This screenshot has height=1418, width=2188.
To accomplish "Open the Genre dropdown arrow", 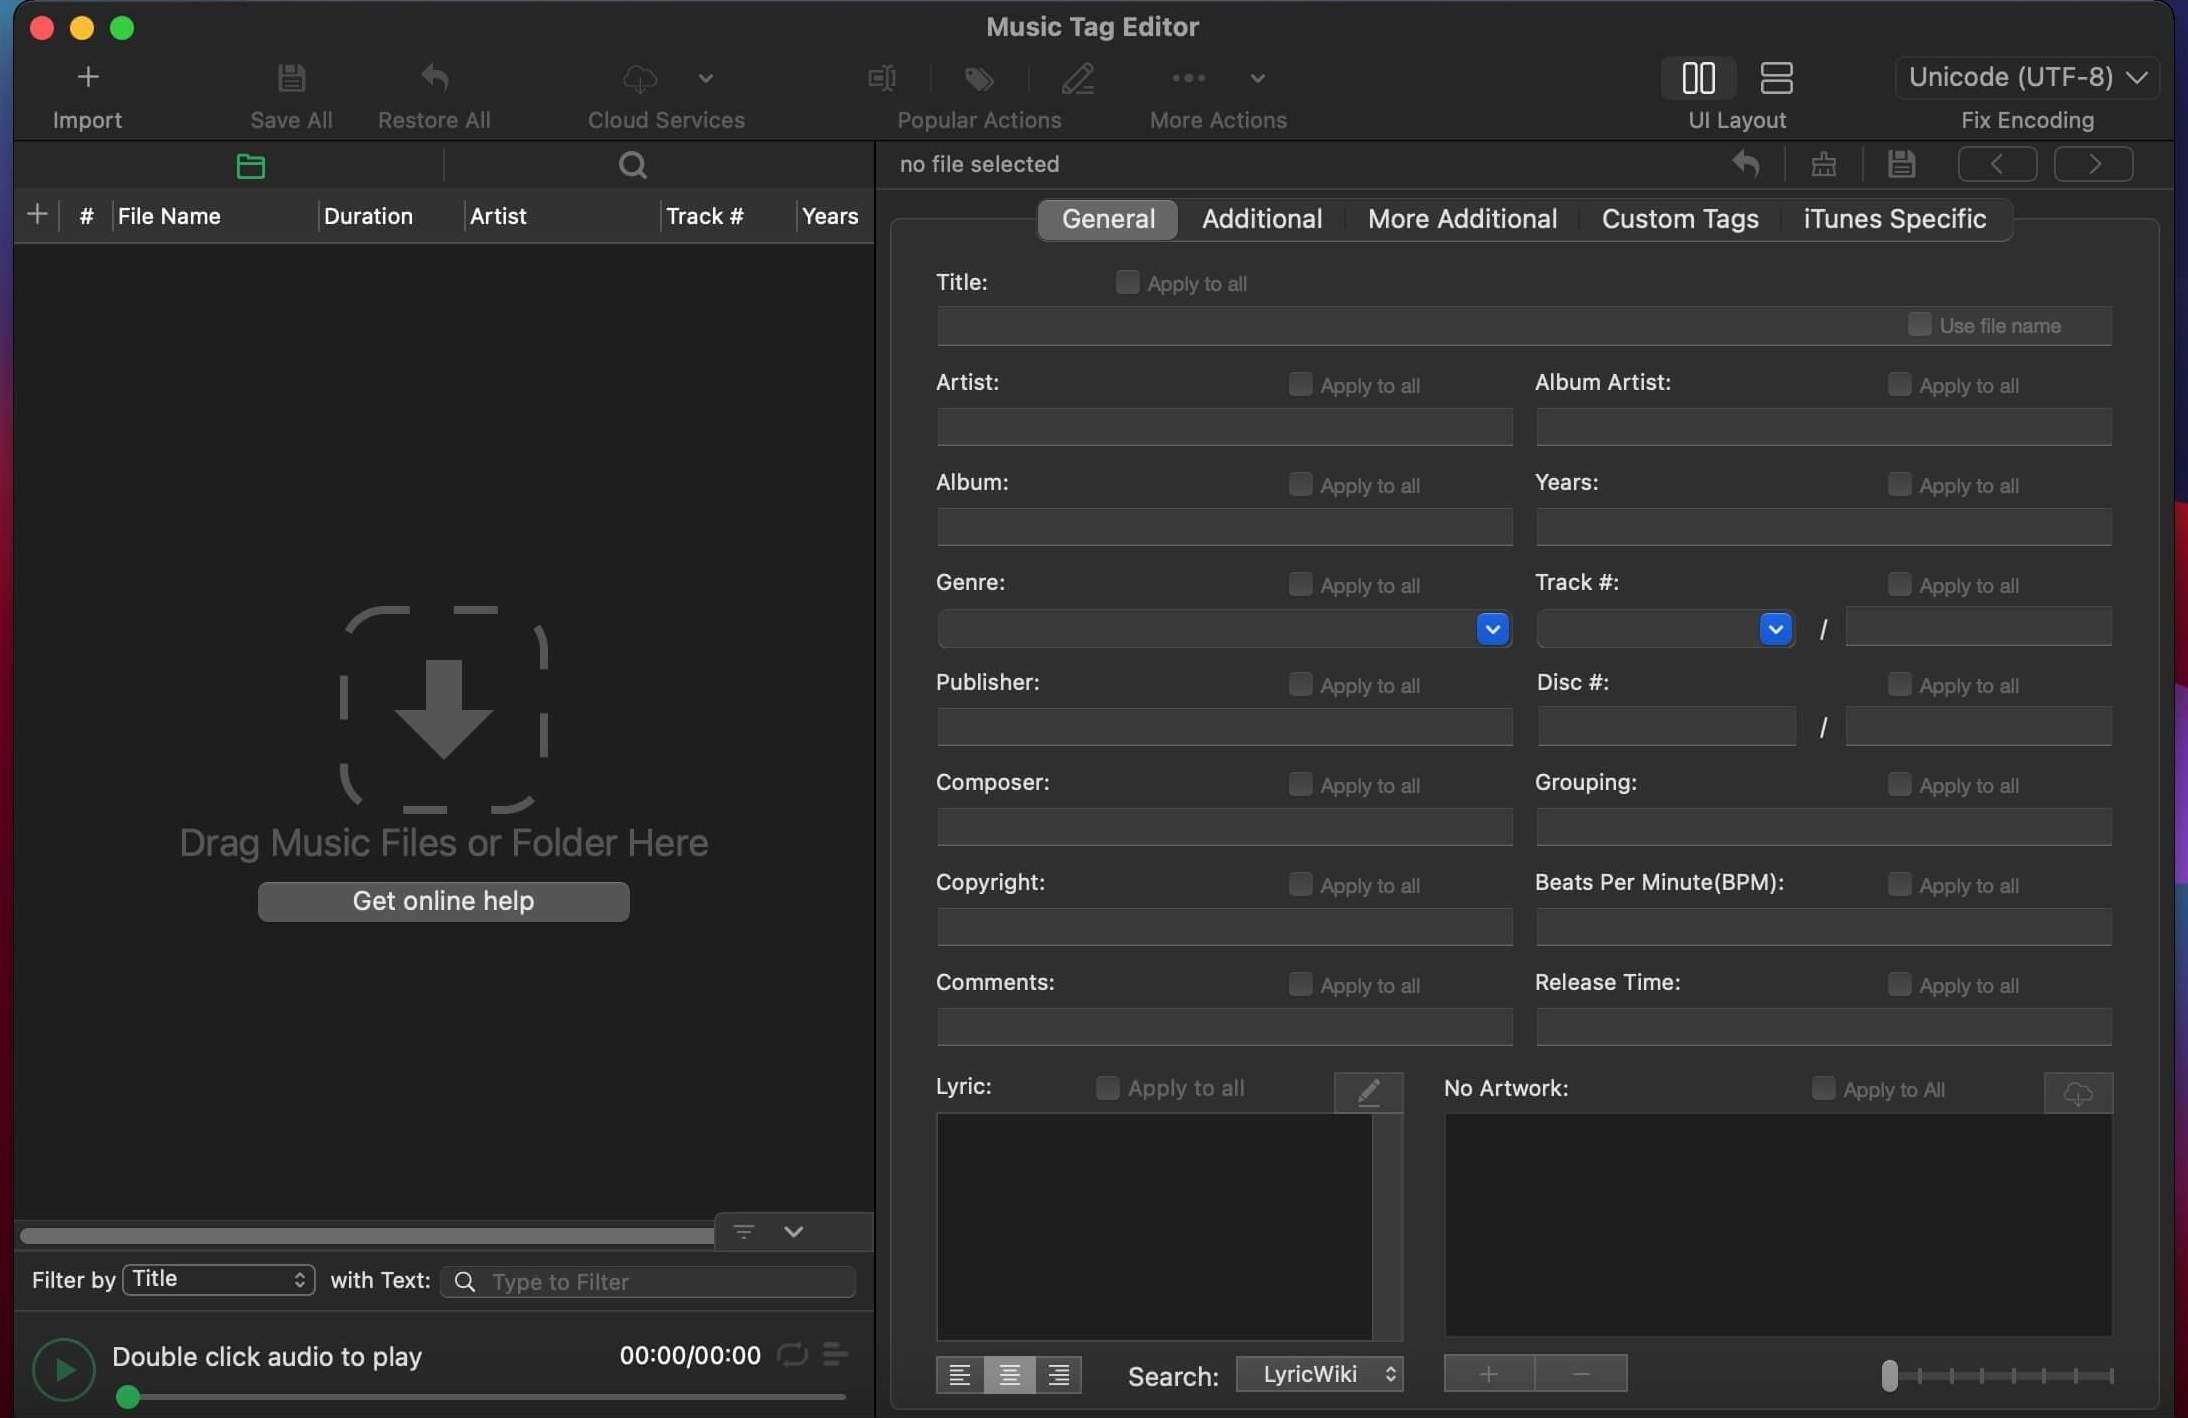I will pos(1492,629).
